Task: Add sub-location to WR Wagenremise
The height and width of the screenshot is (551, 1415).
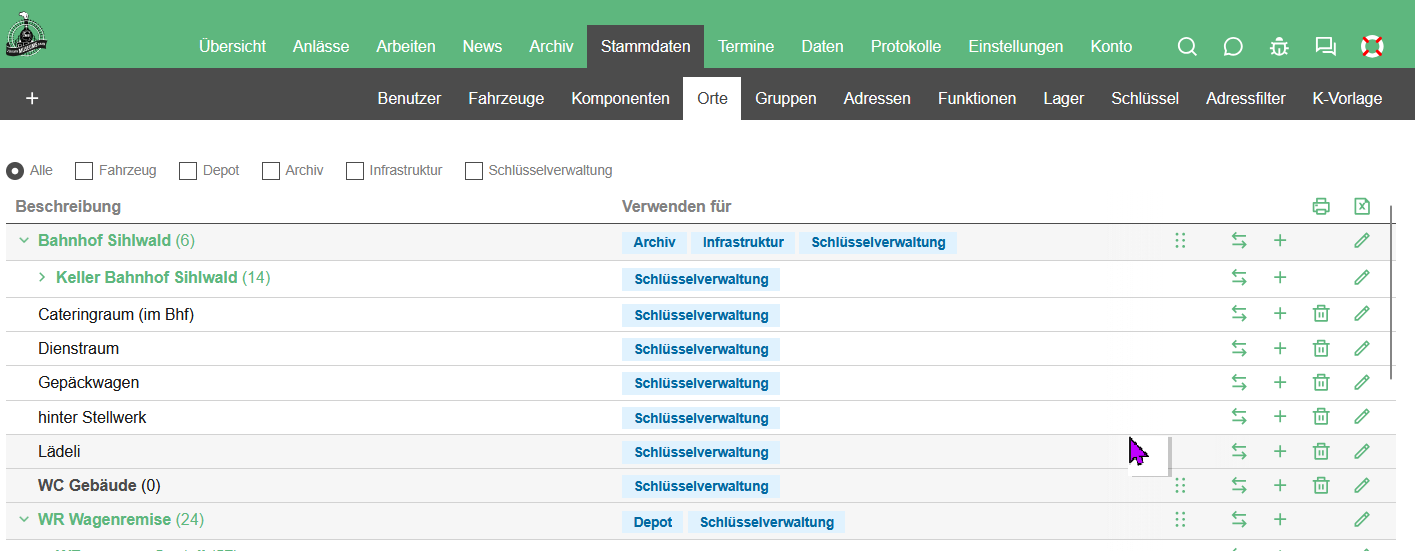Action: click(1280, 519)
